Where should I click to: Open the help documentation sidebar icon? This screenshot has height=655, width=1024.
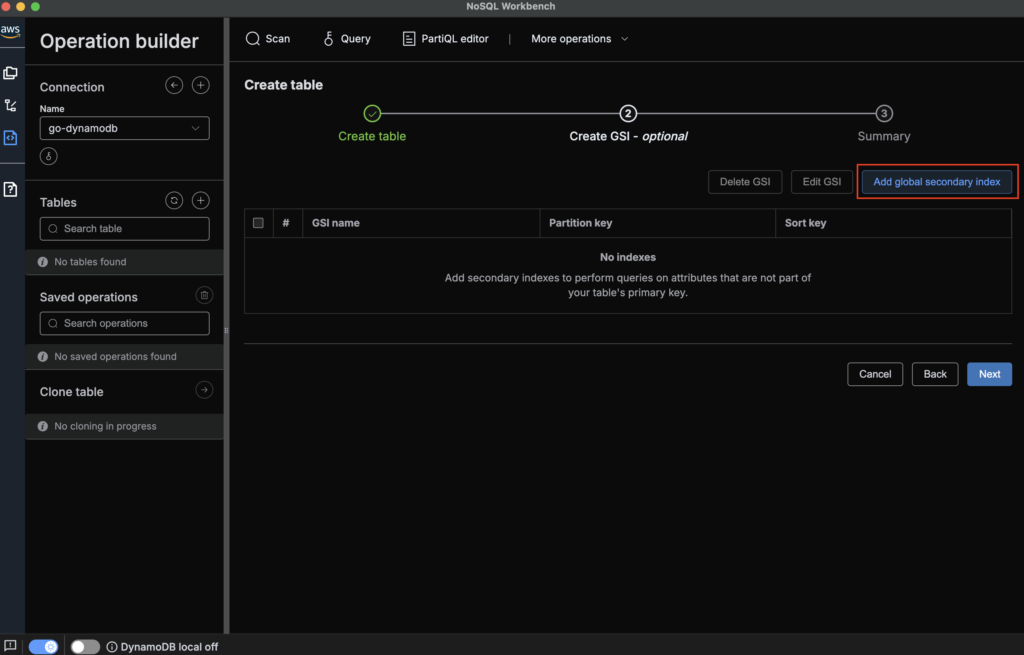click(11, 189)
